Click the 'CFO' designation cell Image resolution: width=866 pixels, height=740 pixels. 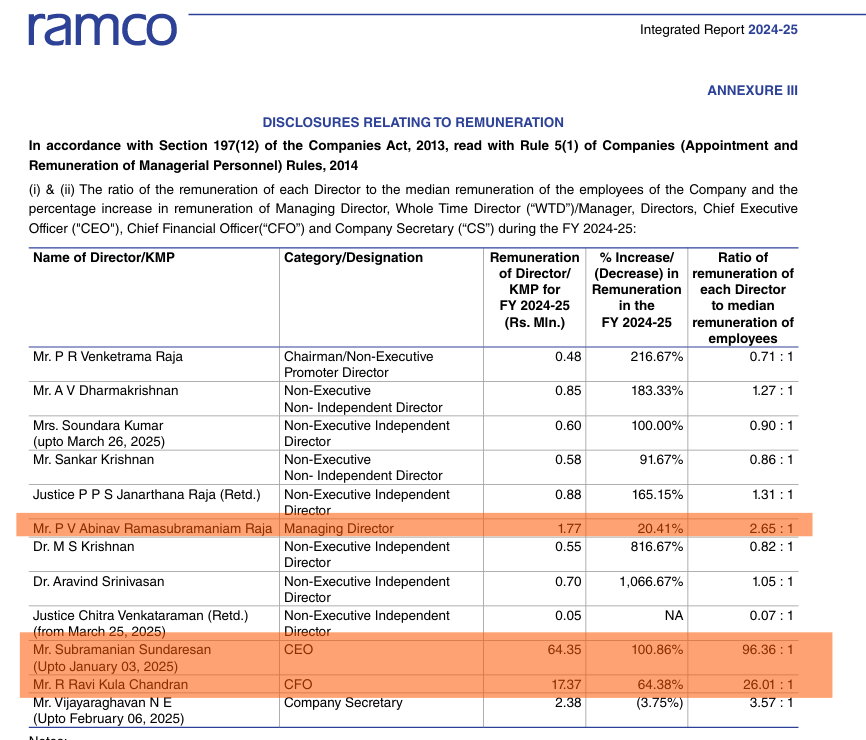click(x=298, y=685)
